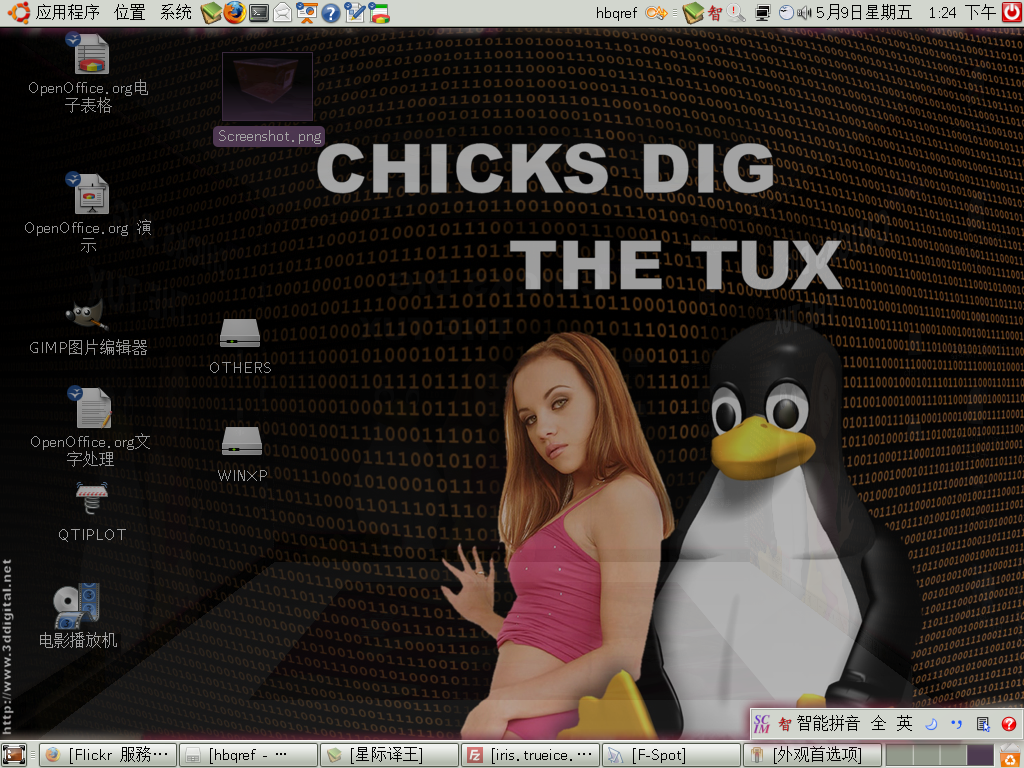
Task: Select the OpenOffice.org电子表格 desktop icon
Action: coord(89,73)
